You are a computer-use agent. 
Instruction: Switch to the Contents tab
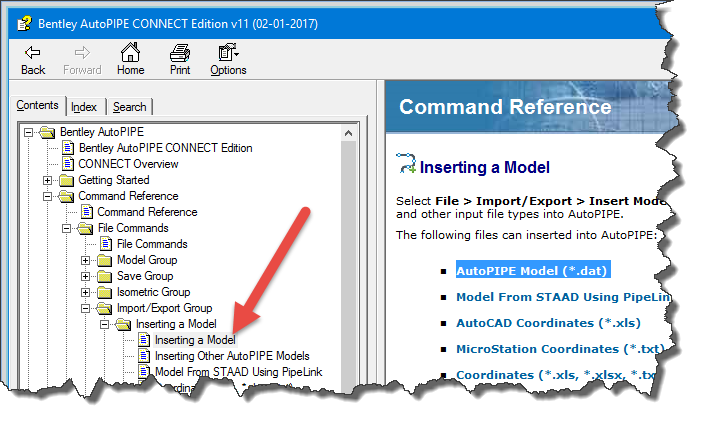(x=38, y=105)
